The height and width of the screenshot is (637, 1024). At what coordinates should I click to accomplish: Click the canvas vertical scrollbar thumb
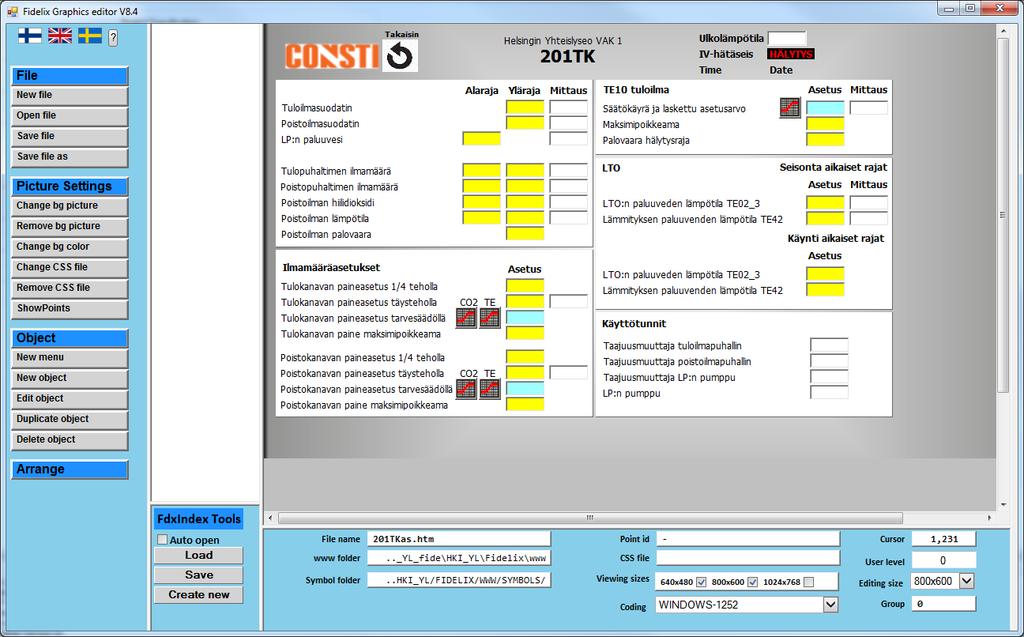pyautogui.click(x=1003, y=215)
